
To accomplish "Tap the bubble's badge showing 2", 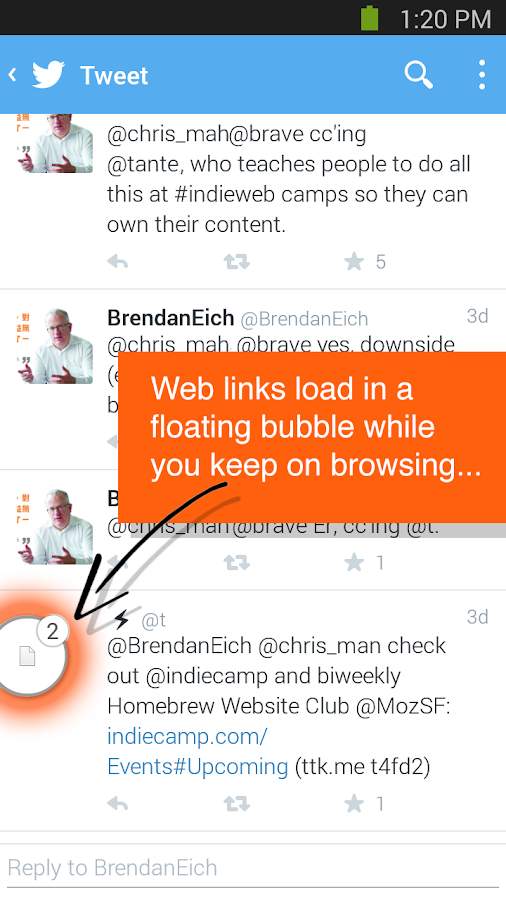I will pos(53,632).
